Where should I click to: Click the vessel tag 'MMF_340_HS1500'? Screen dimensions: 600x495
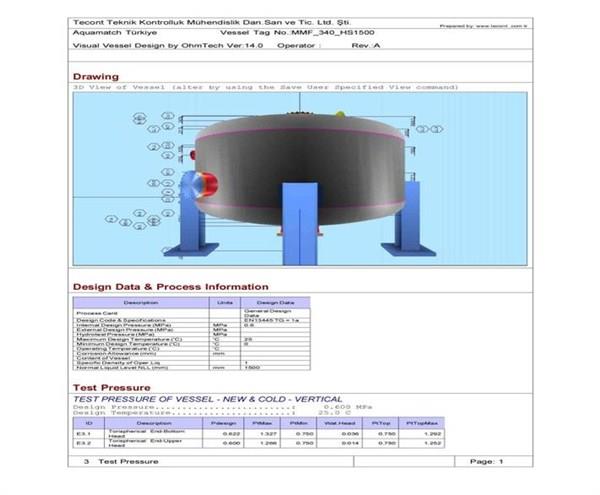[333, 33]
